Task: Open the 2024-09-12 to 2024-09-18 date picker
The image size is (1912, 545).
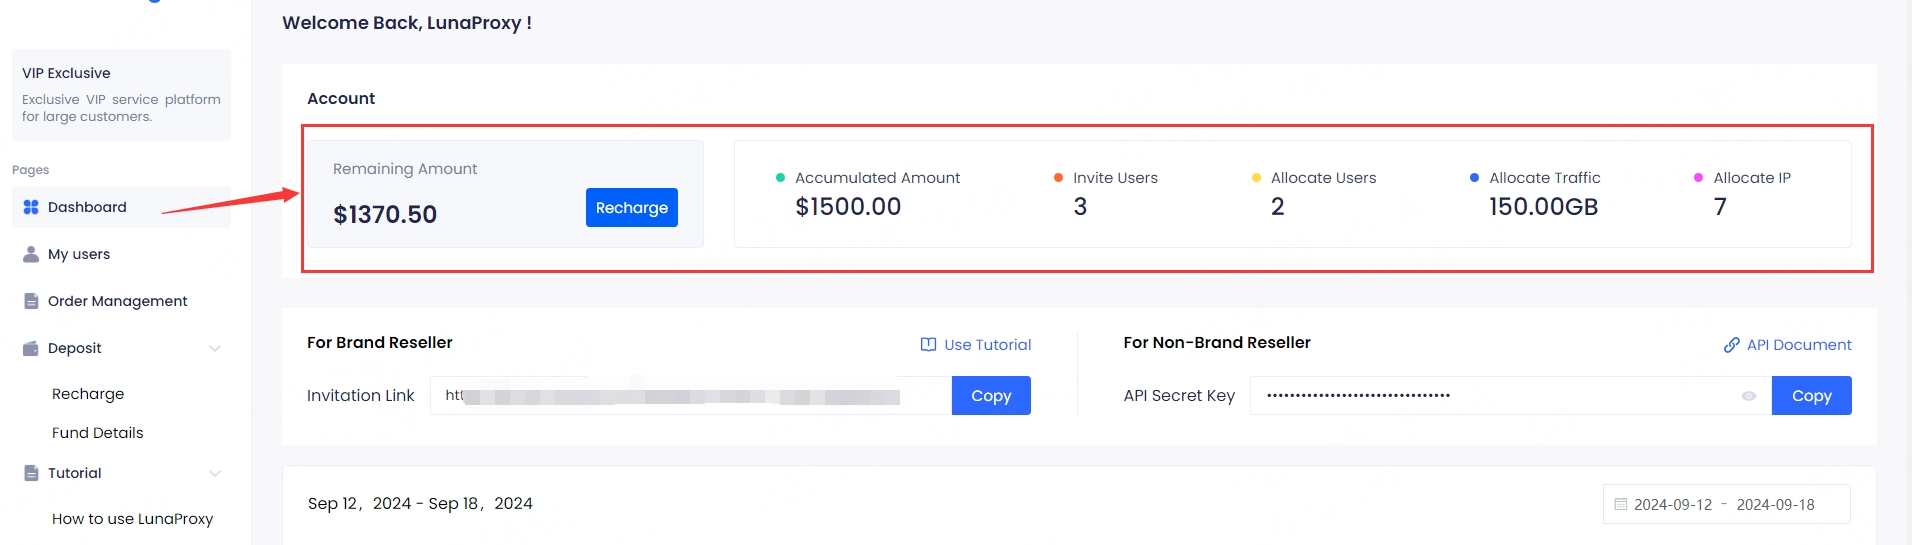Action: (1725, 504)
